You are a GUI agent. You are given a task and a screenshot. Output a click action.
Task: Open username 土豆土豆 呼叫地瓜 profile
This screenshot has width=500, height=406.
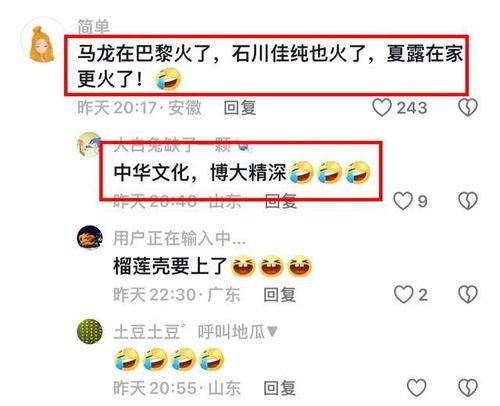(196, 332)
